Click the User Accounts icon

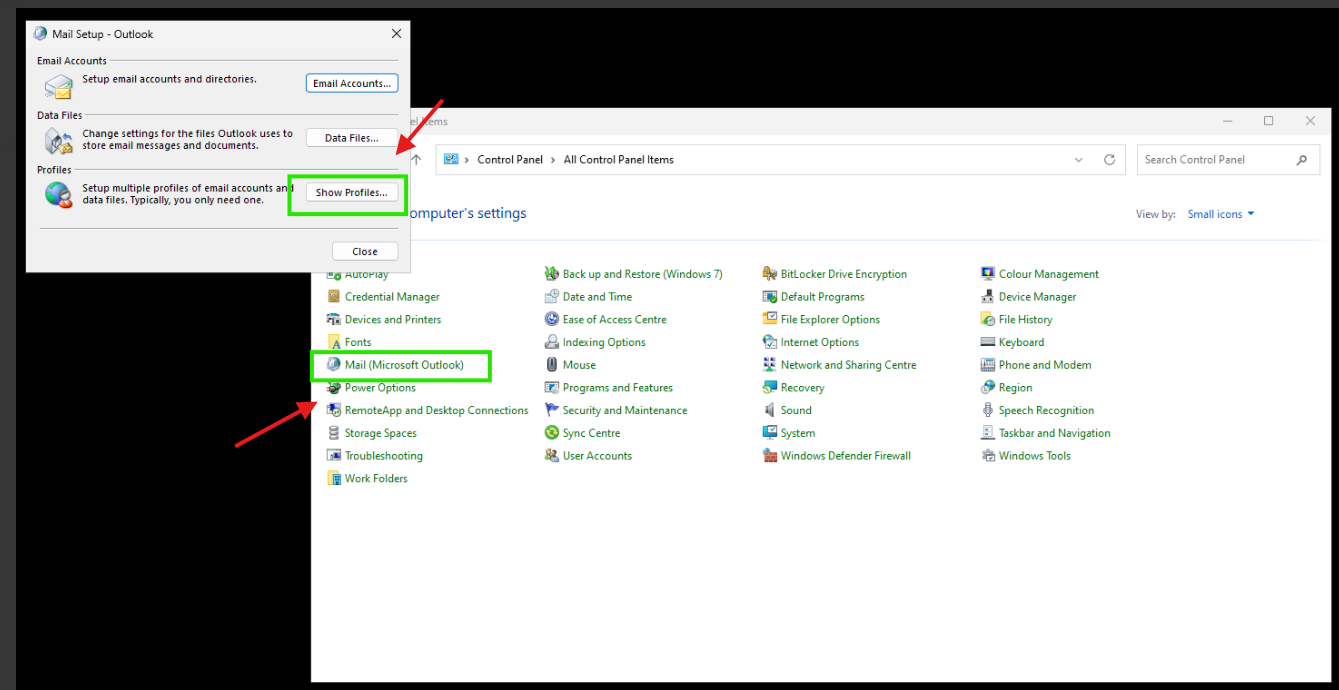click(x=552, y=456)
